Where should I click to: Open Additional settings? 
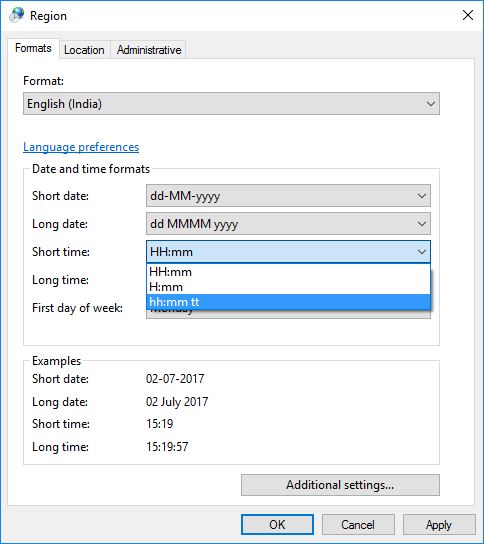pos(340,485)
